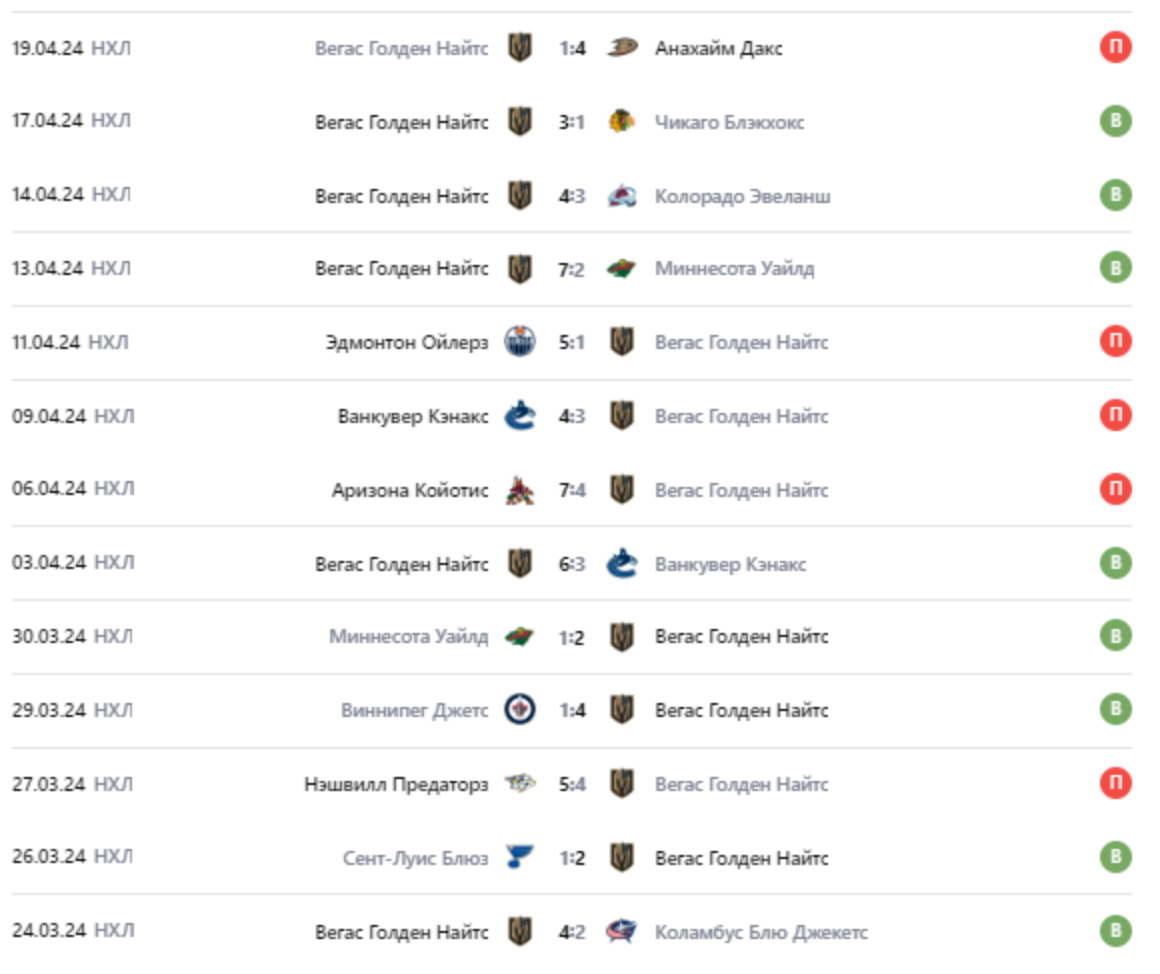Click the 5:1 score of the Эдмонтон match
The height and width of the screenshot is (974, 1160).
[x=571, y=342]
